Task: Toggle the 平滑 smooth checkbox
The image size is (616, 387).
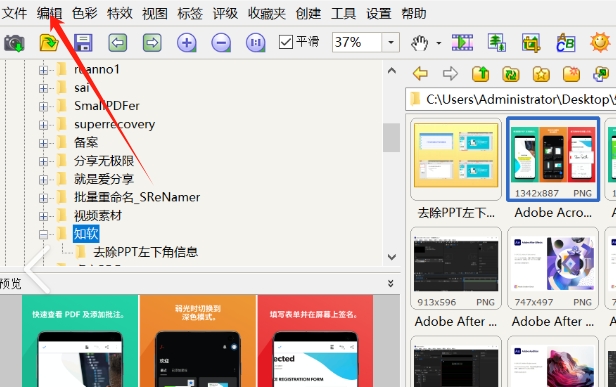Action: click(286, 42)
